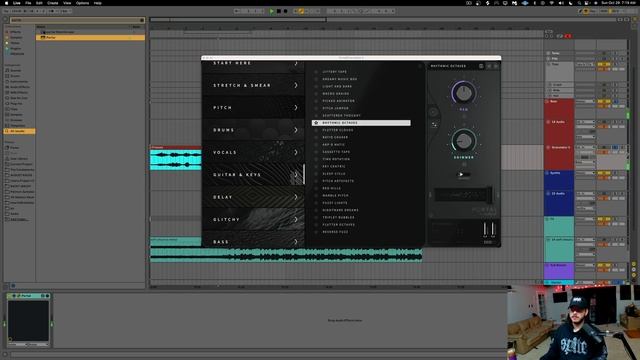640x360 pixels.
Task: Open the Create menu
Action: click(53, 3)
